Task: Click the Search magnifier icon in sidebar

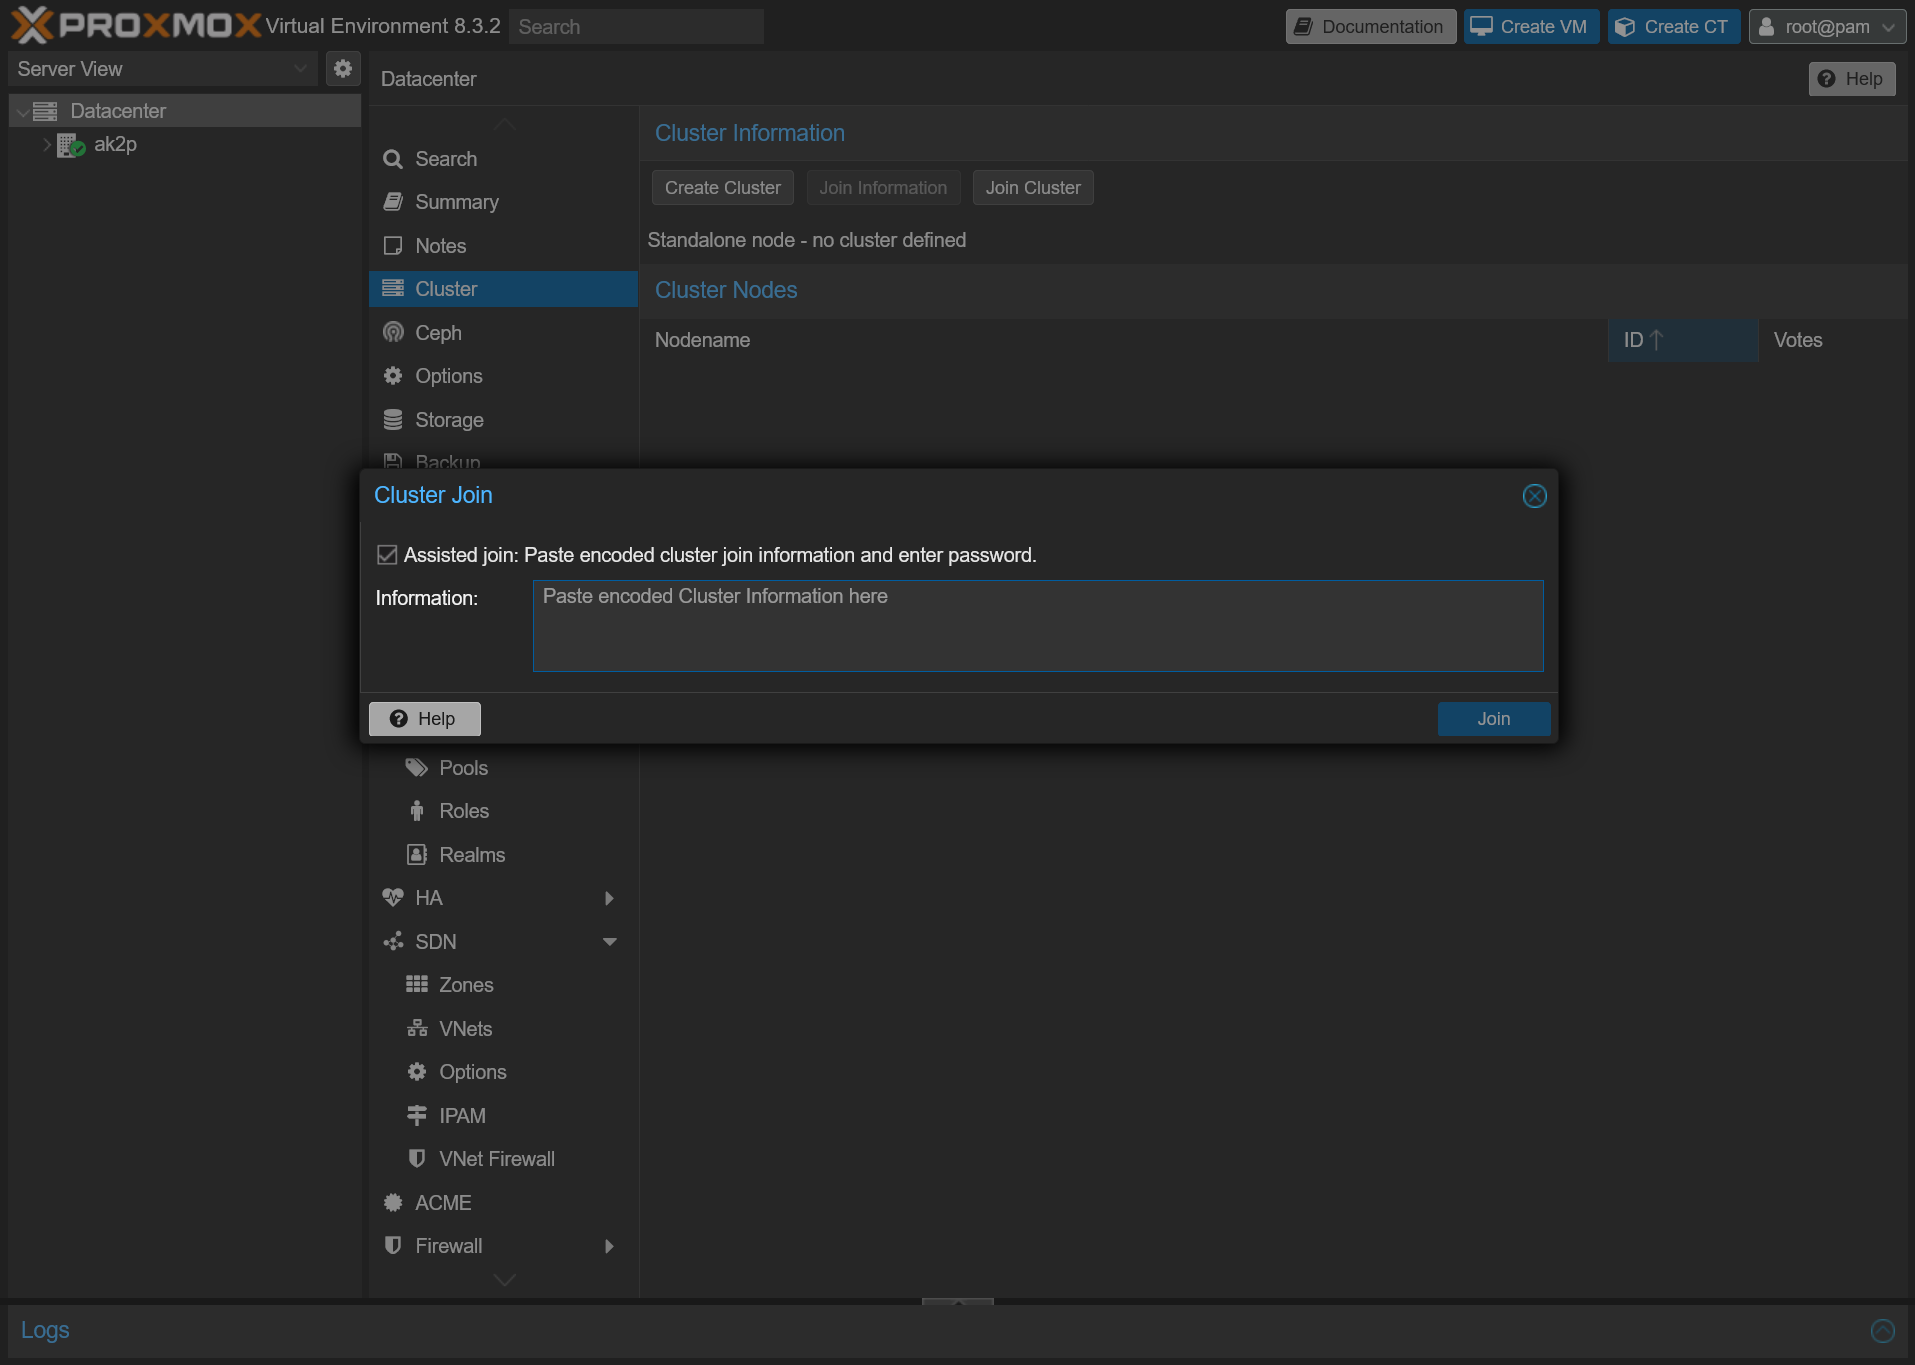Action: pos(393,159)
